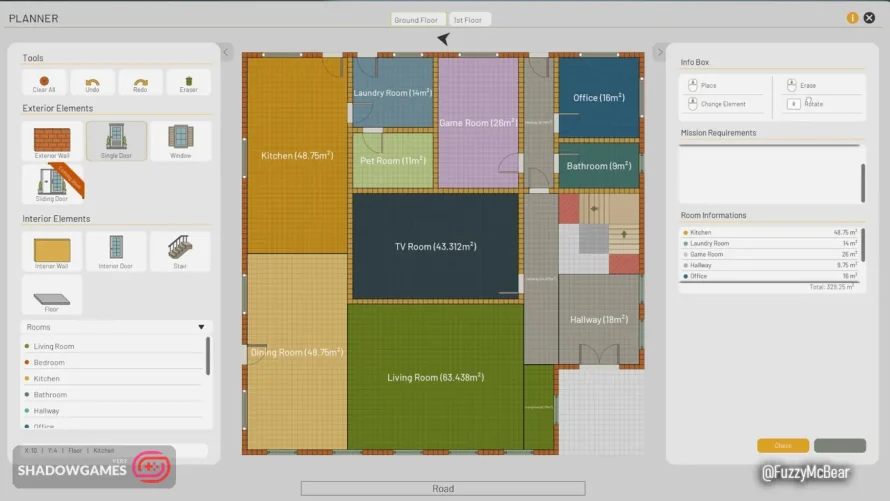This screenshot has height=501, width=890.
Task: Open the Rooms dropdown
Action: (x=116, y=327)
